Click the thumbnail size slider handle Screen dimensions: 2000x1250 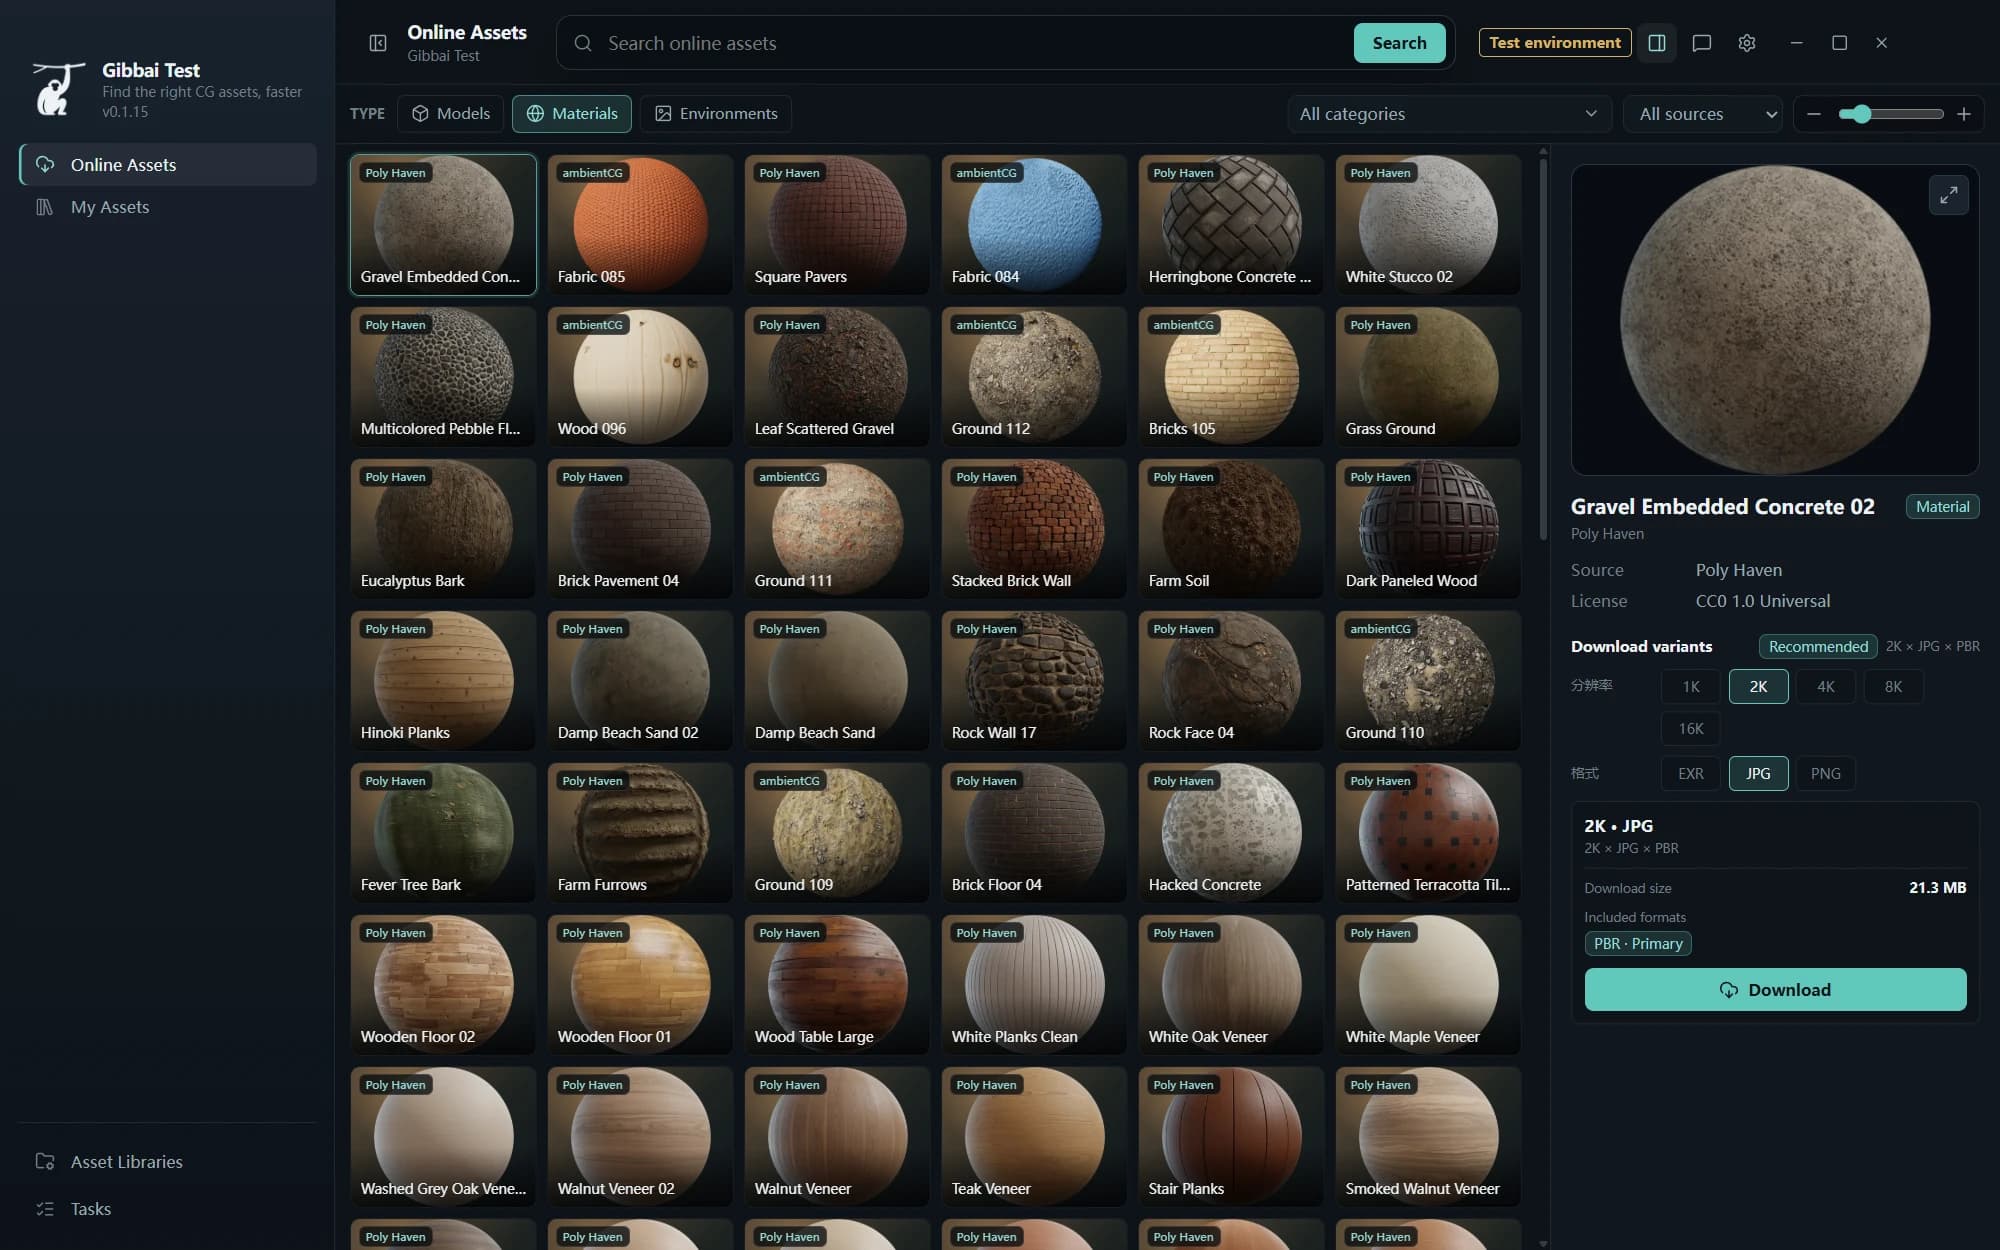click(1860, 114)
